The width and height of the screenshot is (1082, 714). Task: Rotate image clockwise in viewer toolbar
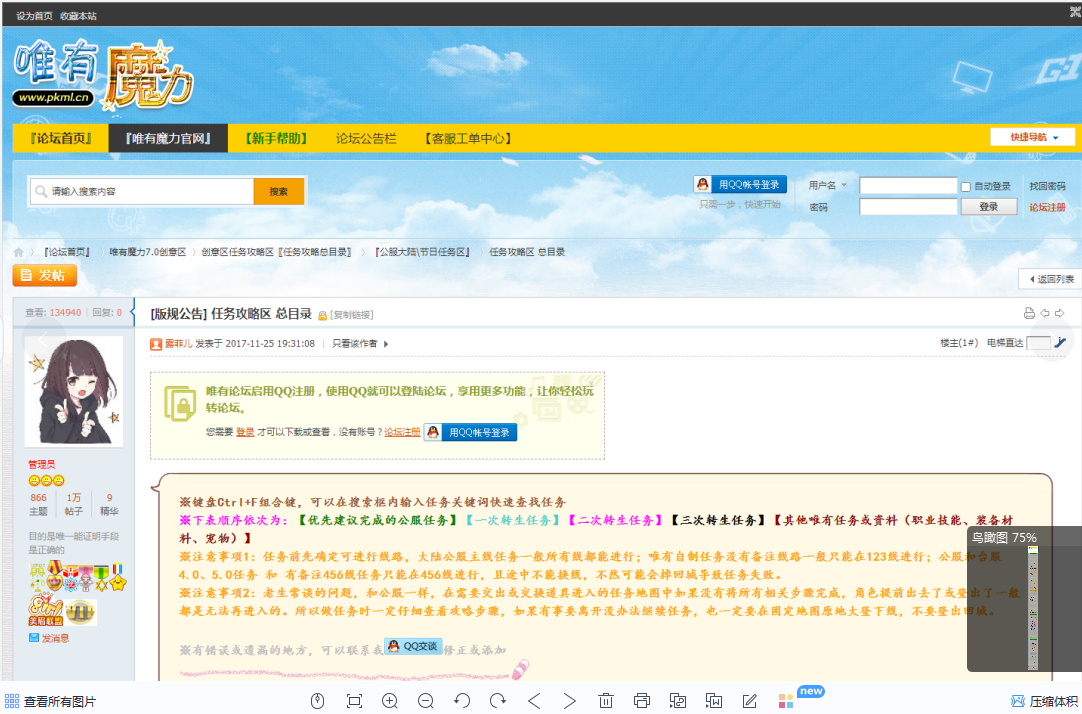click(x=498, y=701)
